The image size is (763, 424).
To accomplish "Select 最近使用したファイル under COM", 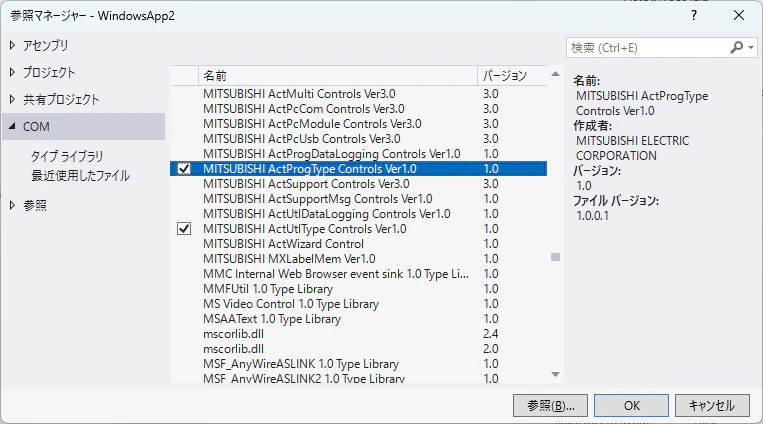I will (x=80, y=175).
